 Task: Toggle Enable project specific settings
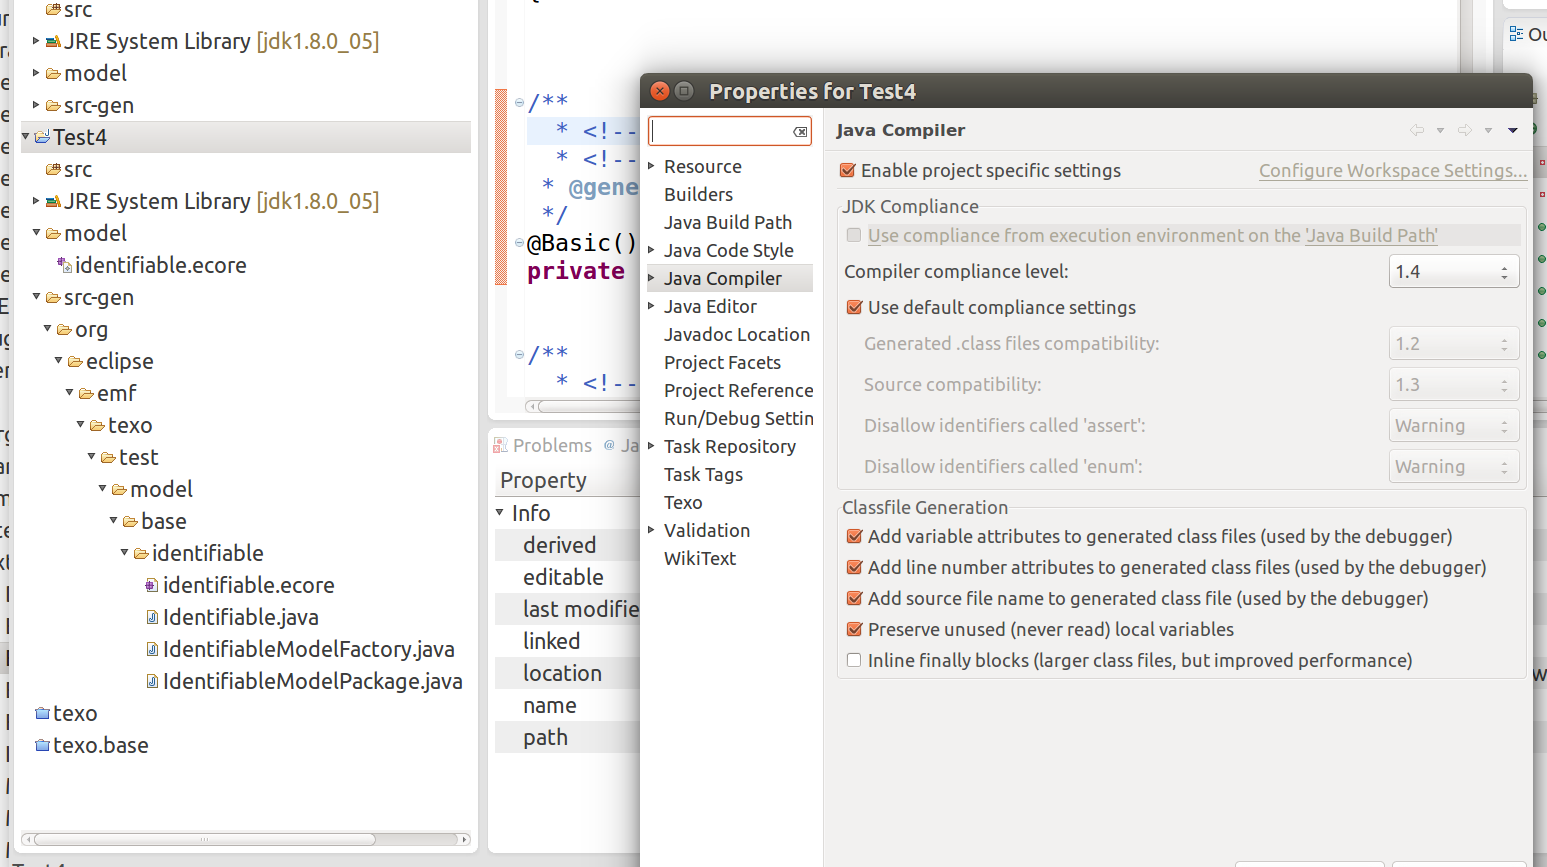pos(848,170)
